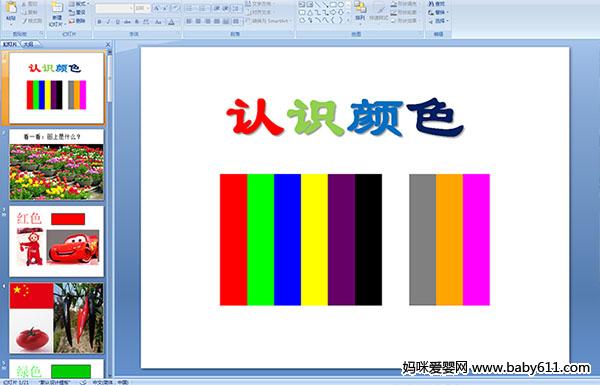Toggle Align Text Left
Screen dimensions: 600x385
(x=189, y=21)
